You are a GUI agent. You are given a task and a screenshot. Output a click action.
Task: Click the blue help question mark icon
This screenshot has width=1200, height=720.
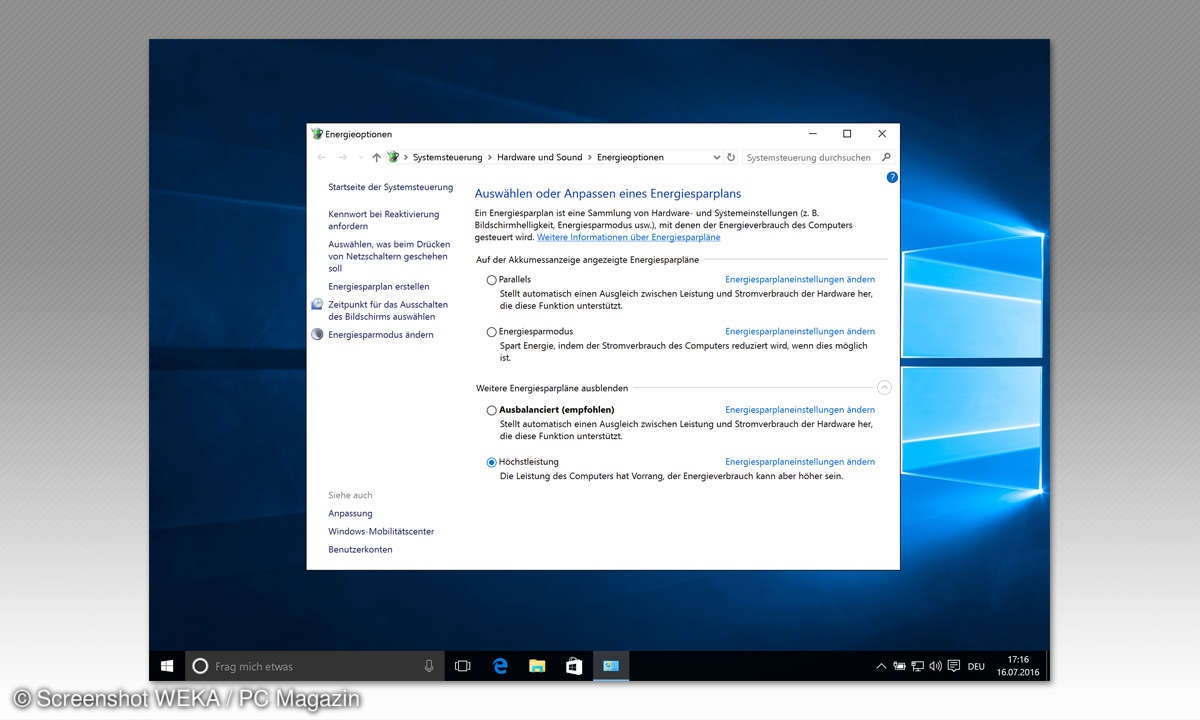coord(892,177)
